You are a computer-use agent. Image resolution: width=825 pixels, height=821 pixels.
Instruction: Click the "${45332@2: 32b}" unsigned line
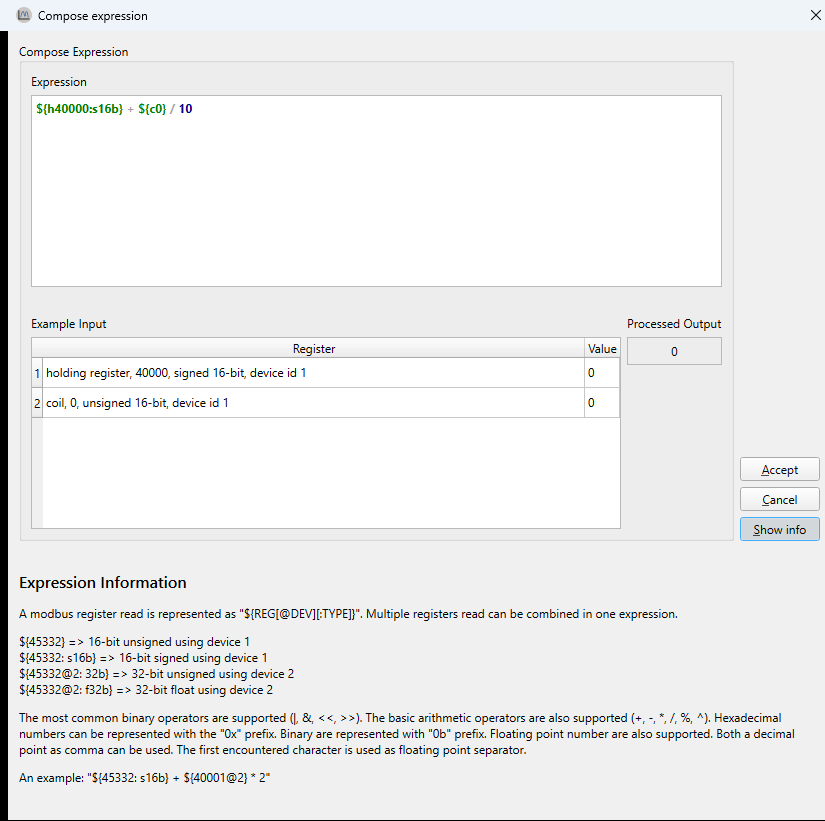[156, 674]
